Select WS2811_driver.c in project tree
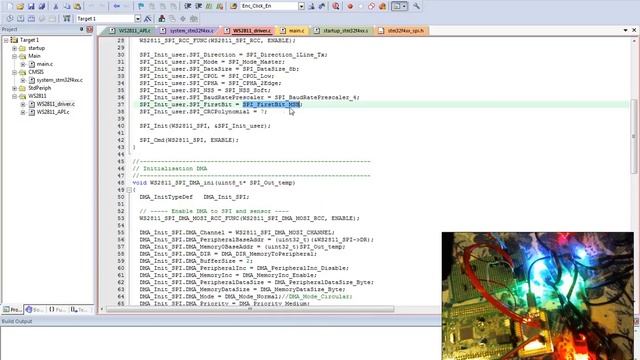 pyautogui.click(x=56, y=104)
